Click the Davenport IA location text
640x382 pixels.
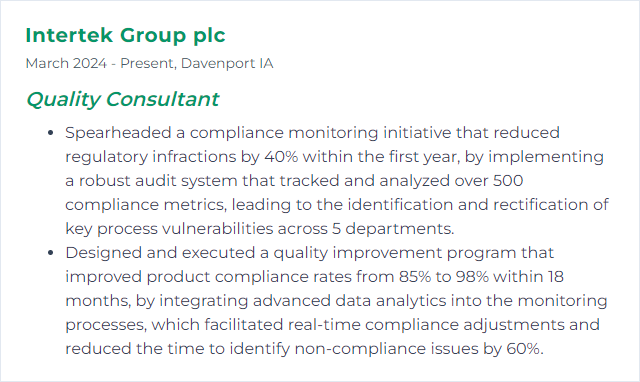tap(227, 64)
